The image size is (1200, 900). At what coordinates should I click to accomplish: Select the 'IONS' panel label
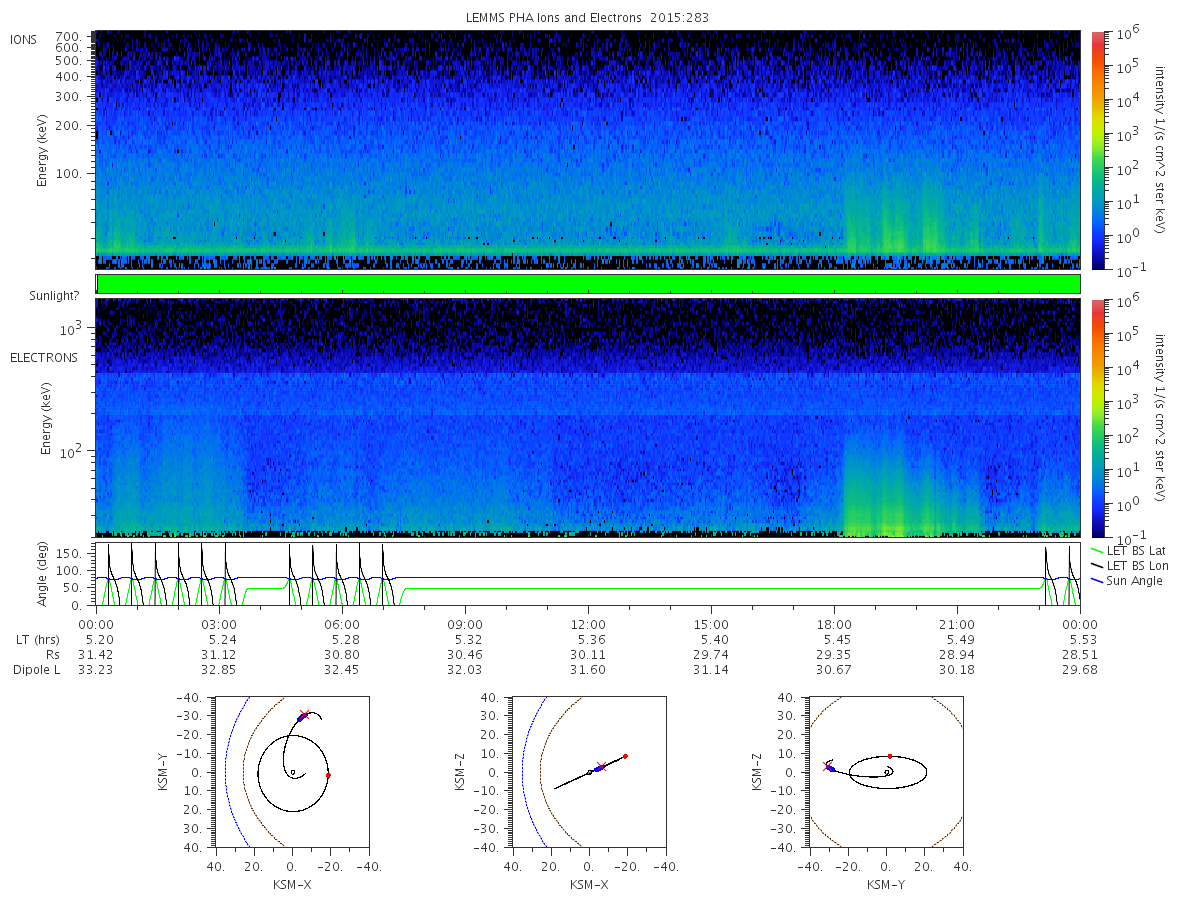pos(24,40)
